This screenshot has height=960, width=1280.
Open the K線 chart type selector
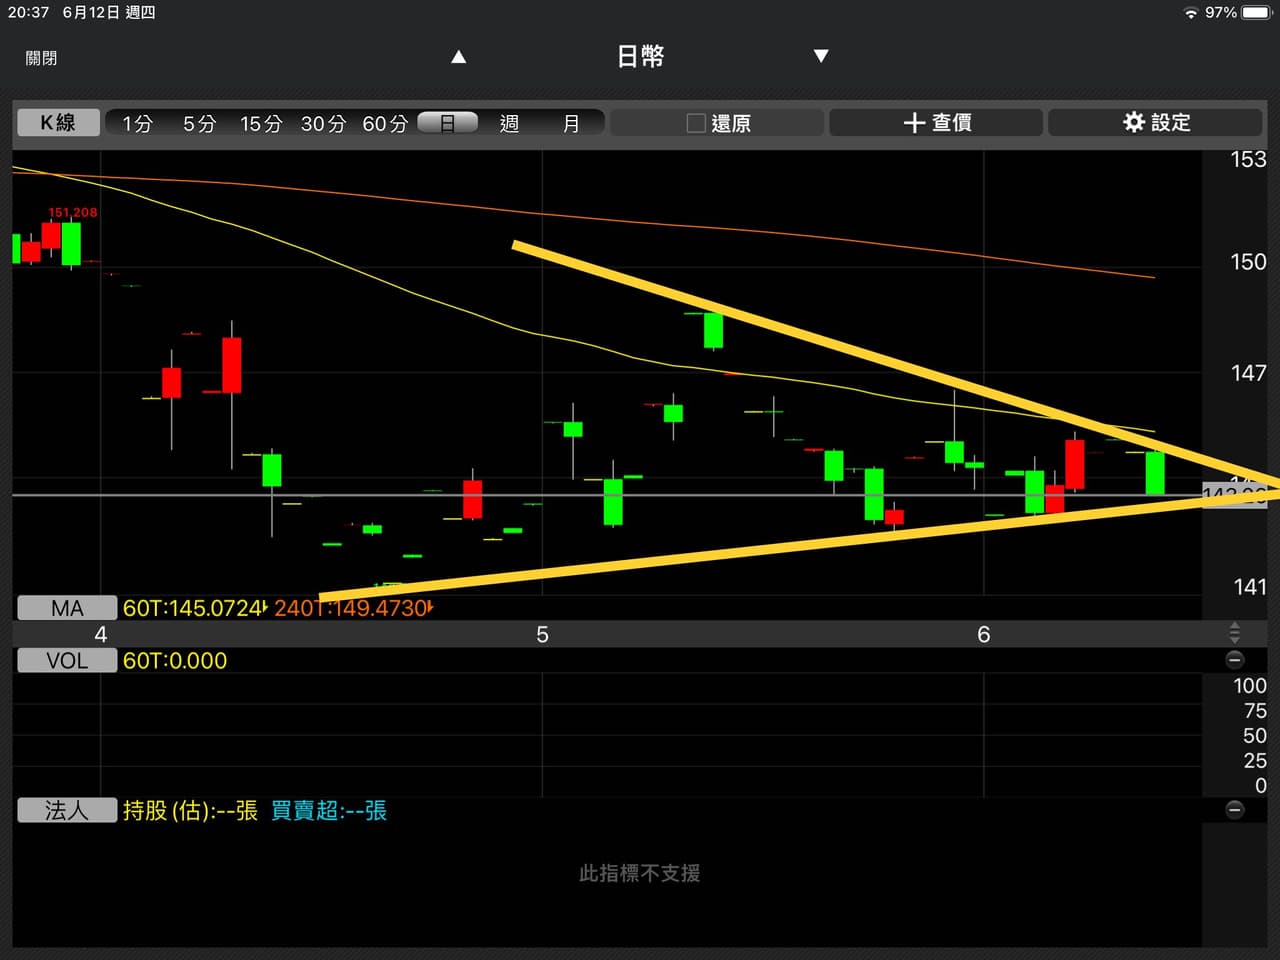58,123
